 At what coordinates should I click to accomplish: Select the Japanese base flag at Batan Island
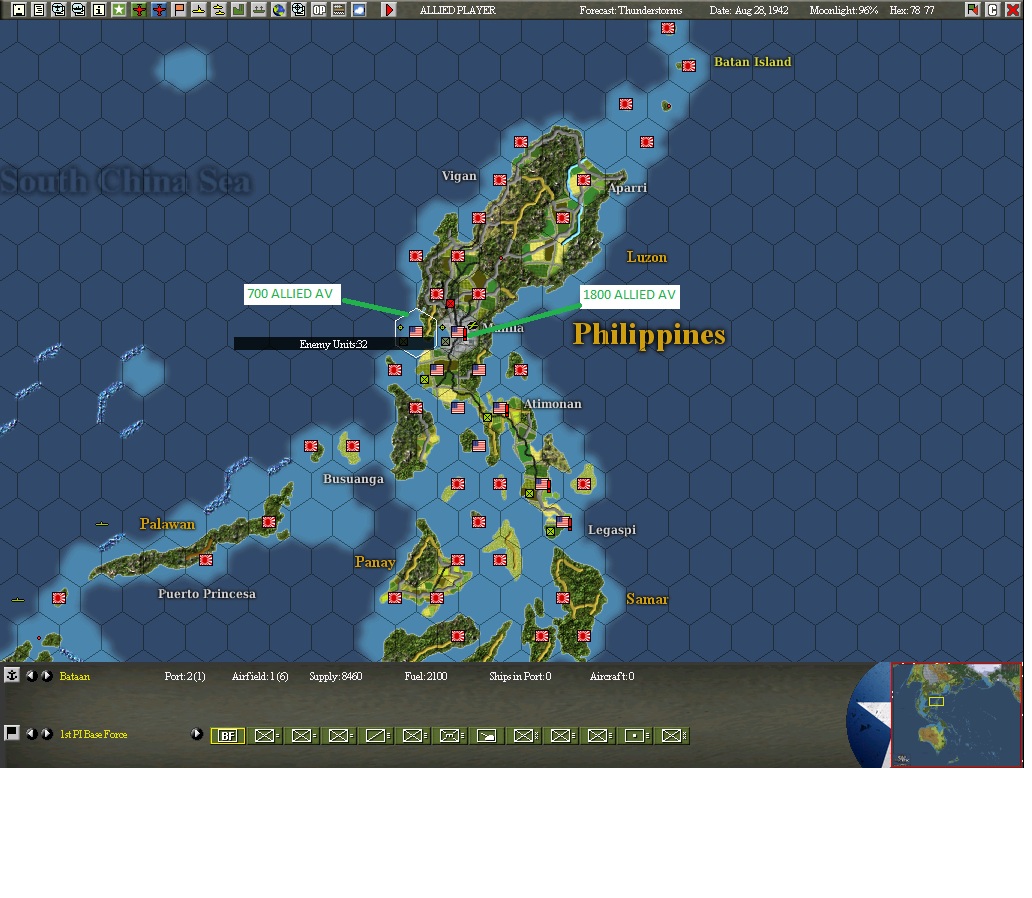(688, 66)
